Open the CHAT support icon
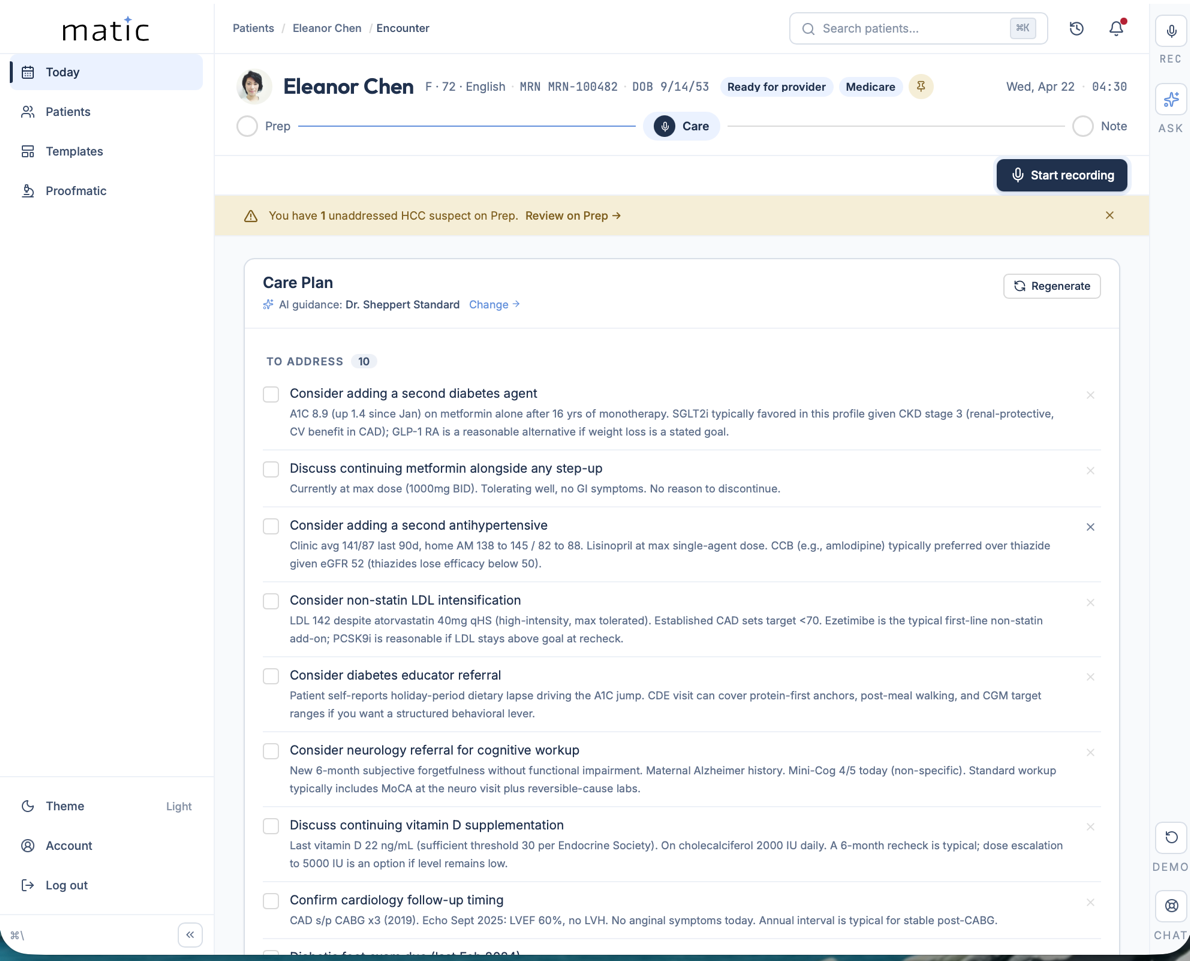This screenshot has height=961, width=1190. (1171, 906)
